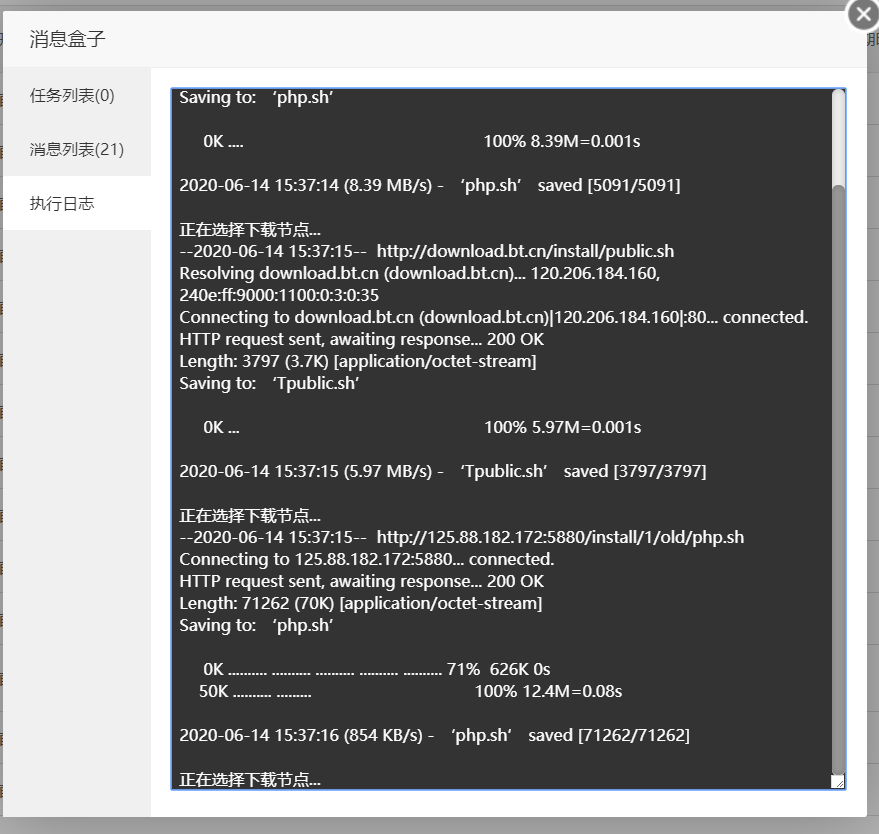Click the "Length: 71262 (70K)" log line

coord(360,603)
